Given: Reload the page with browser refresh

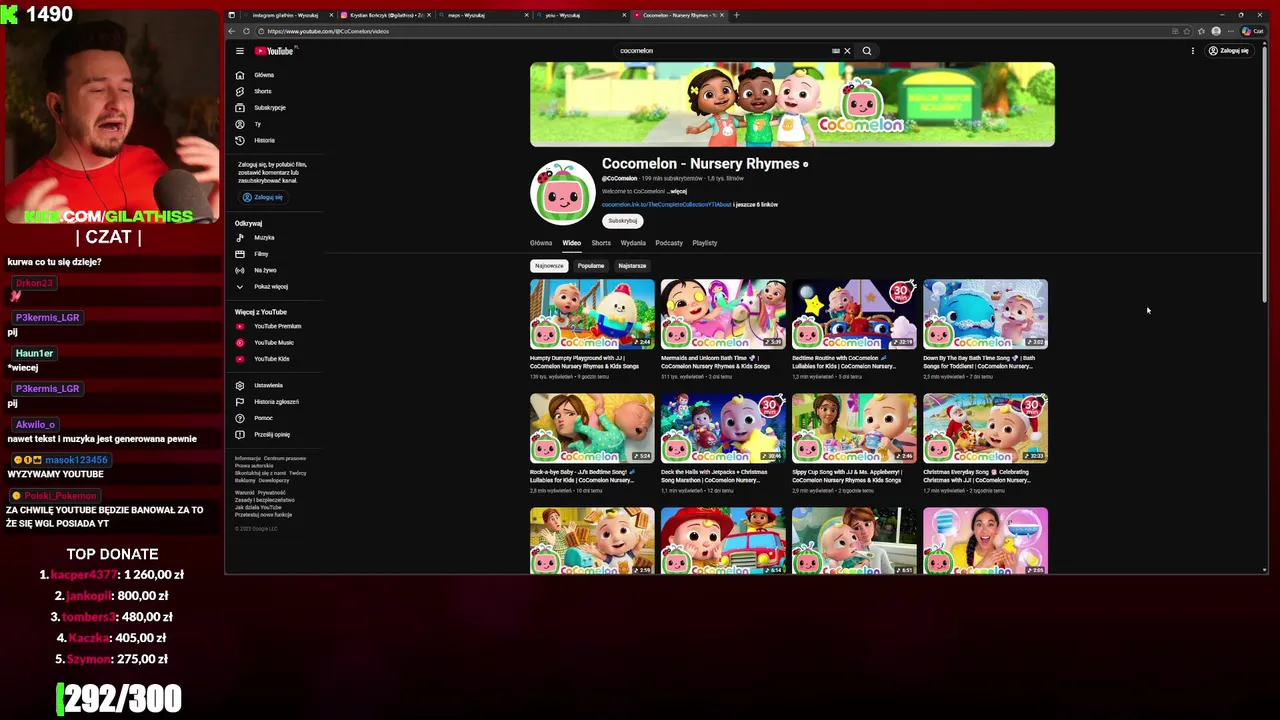Looking at the screenshot, I should (x=246, y=31).
